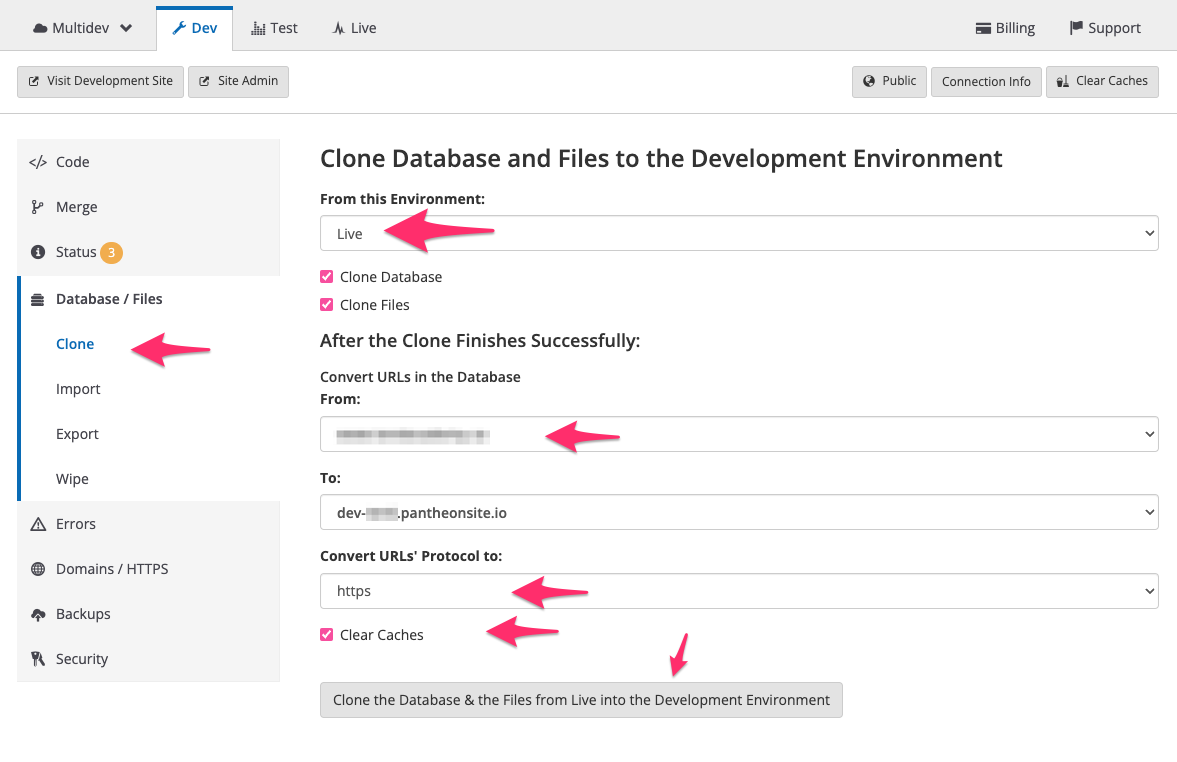Screen dimensions: 1177x762
Task: Click the external link icon on Site Admin
Action: click(x=204, y=81)
